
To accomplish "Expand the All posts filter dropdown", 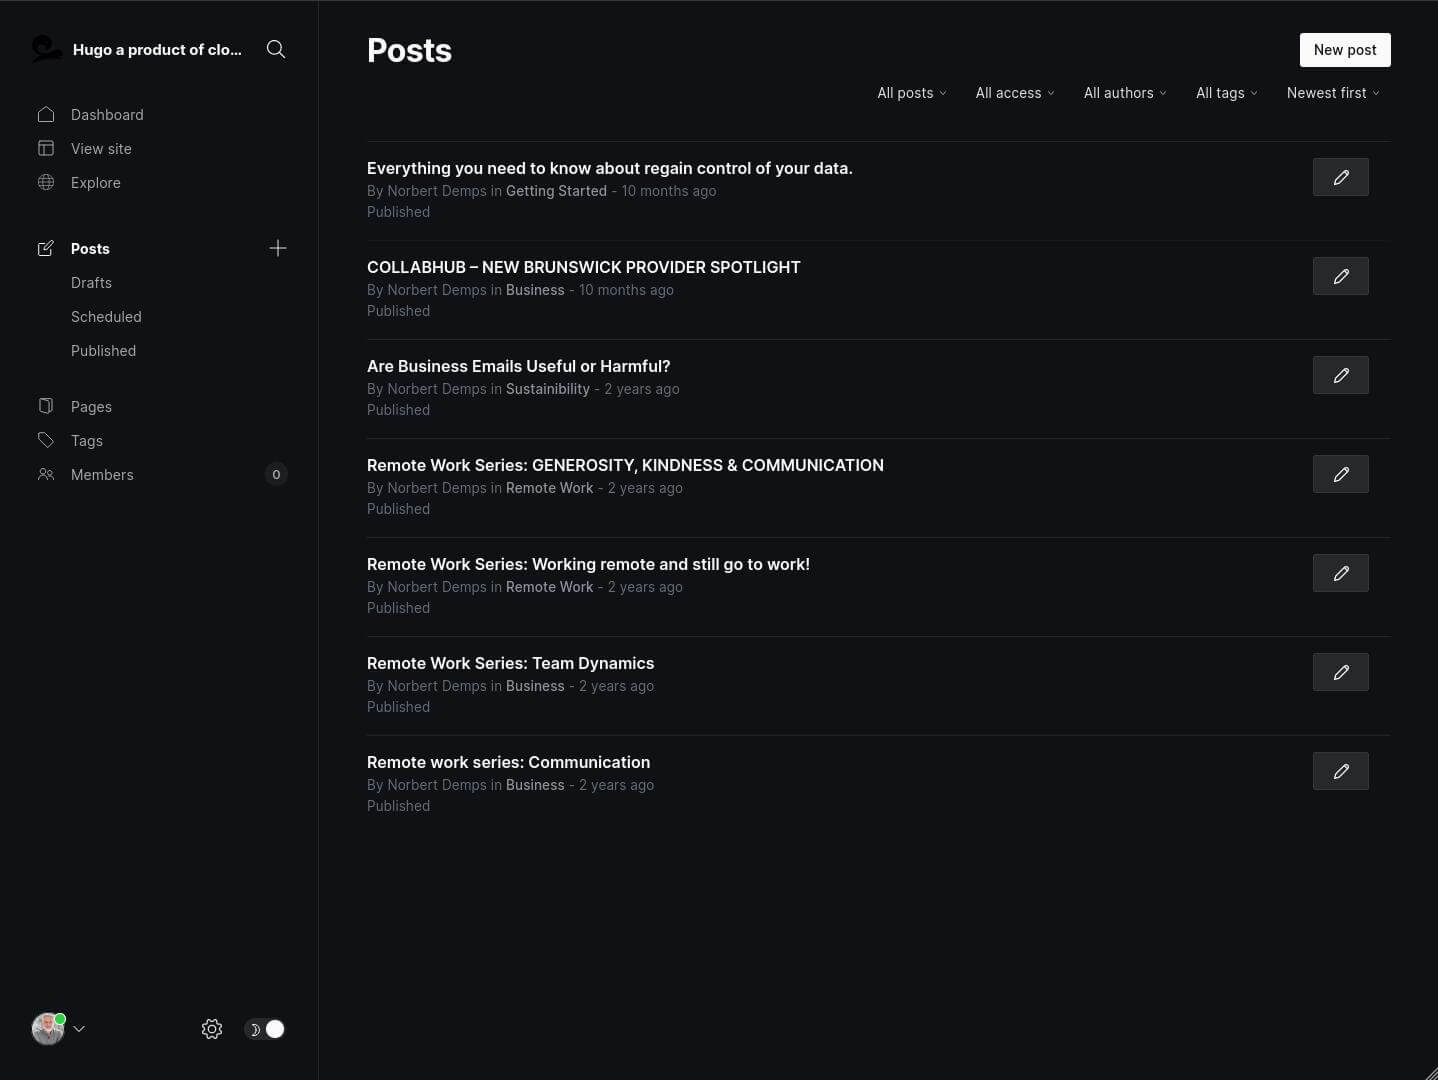I will click(911, 93).
